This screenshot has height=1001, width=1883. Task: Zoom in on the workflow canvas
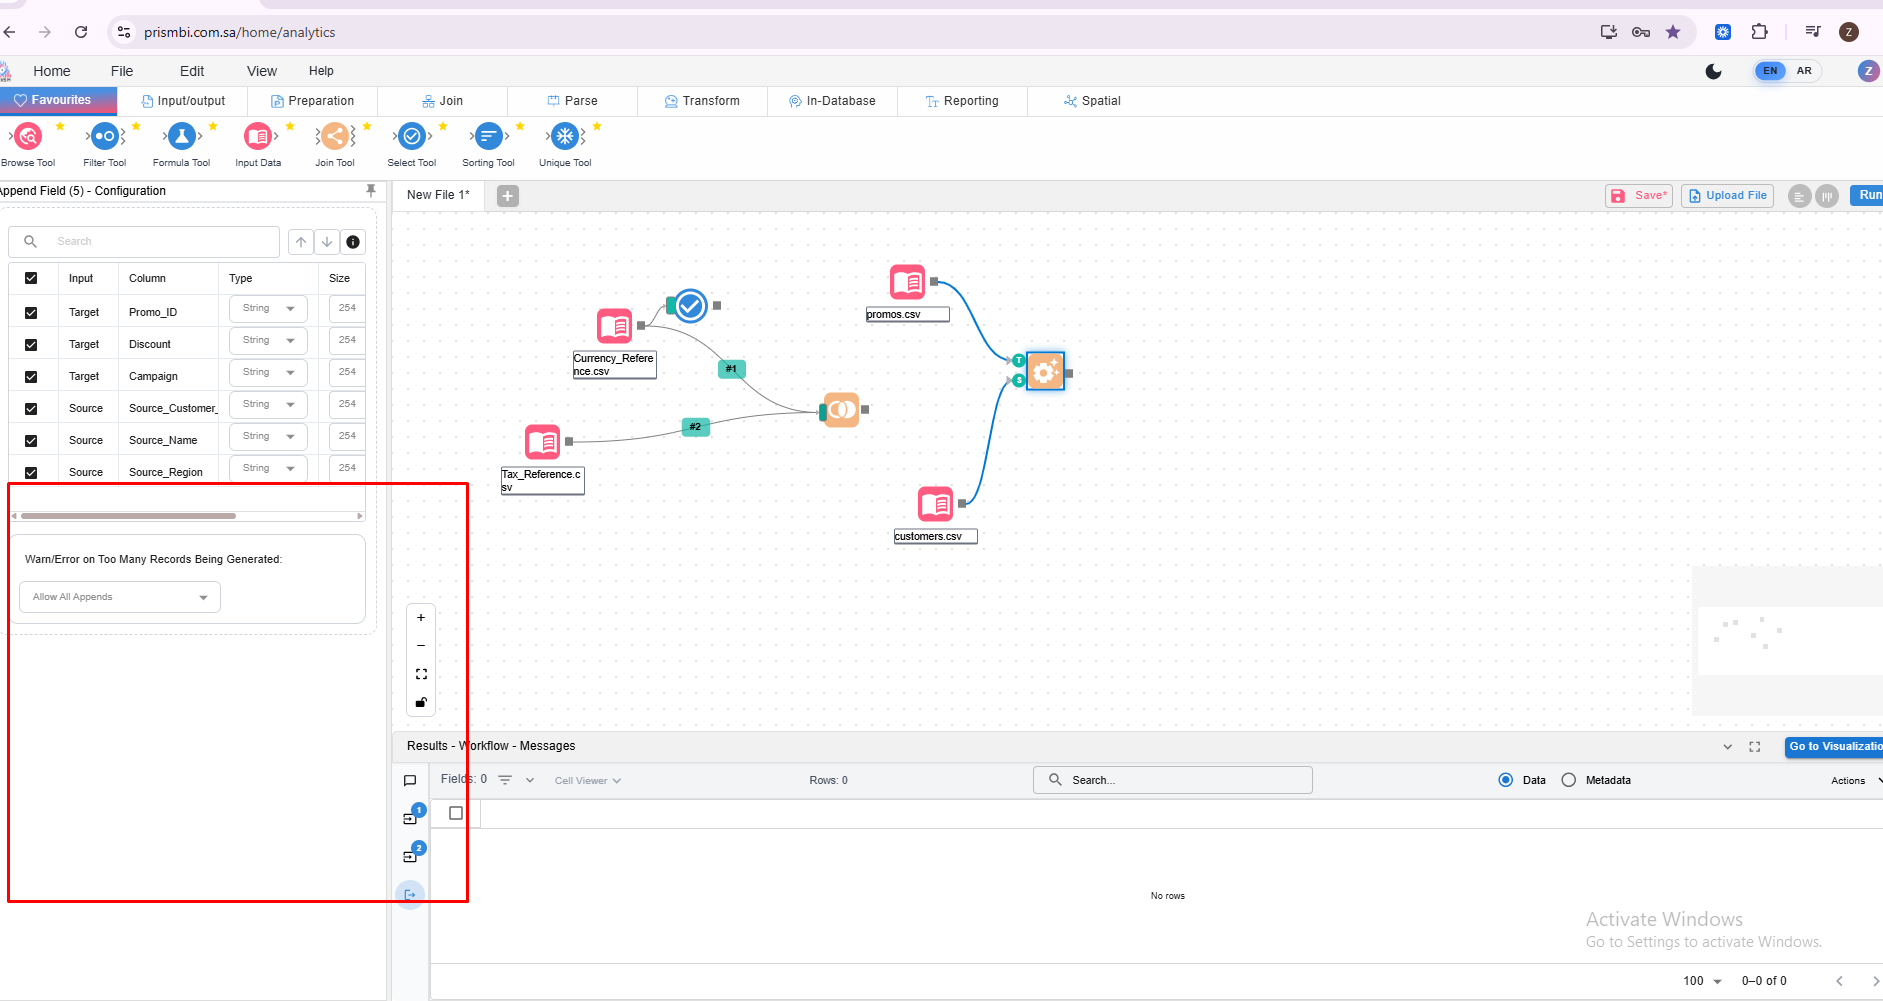(421, 618)
